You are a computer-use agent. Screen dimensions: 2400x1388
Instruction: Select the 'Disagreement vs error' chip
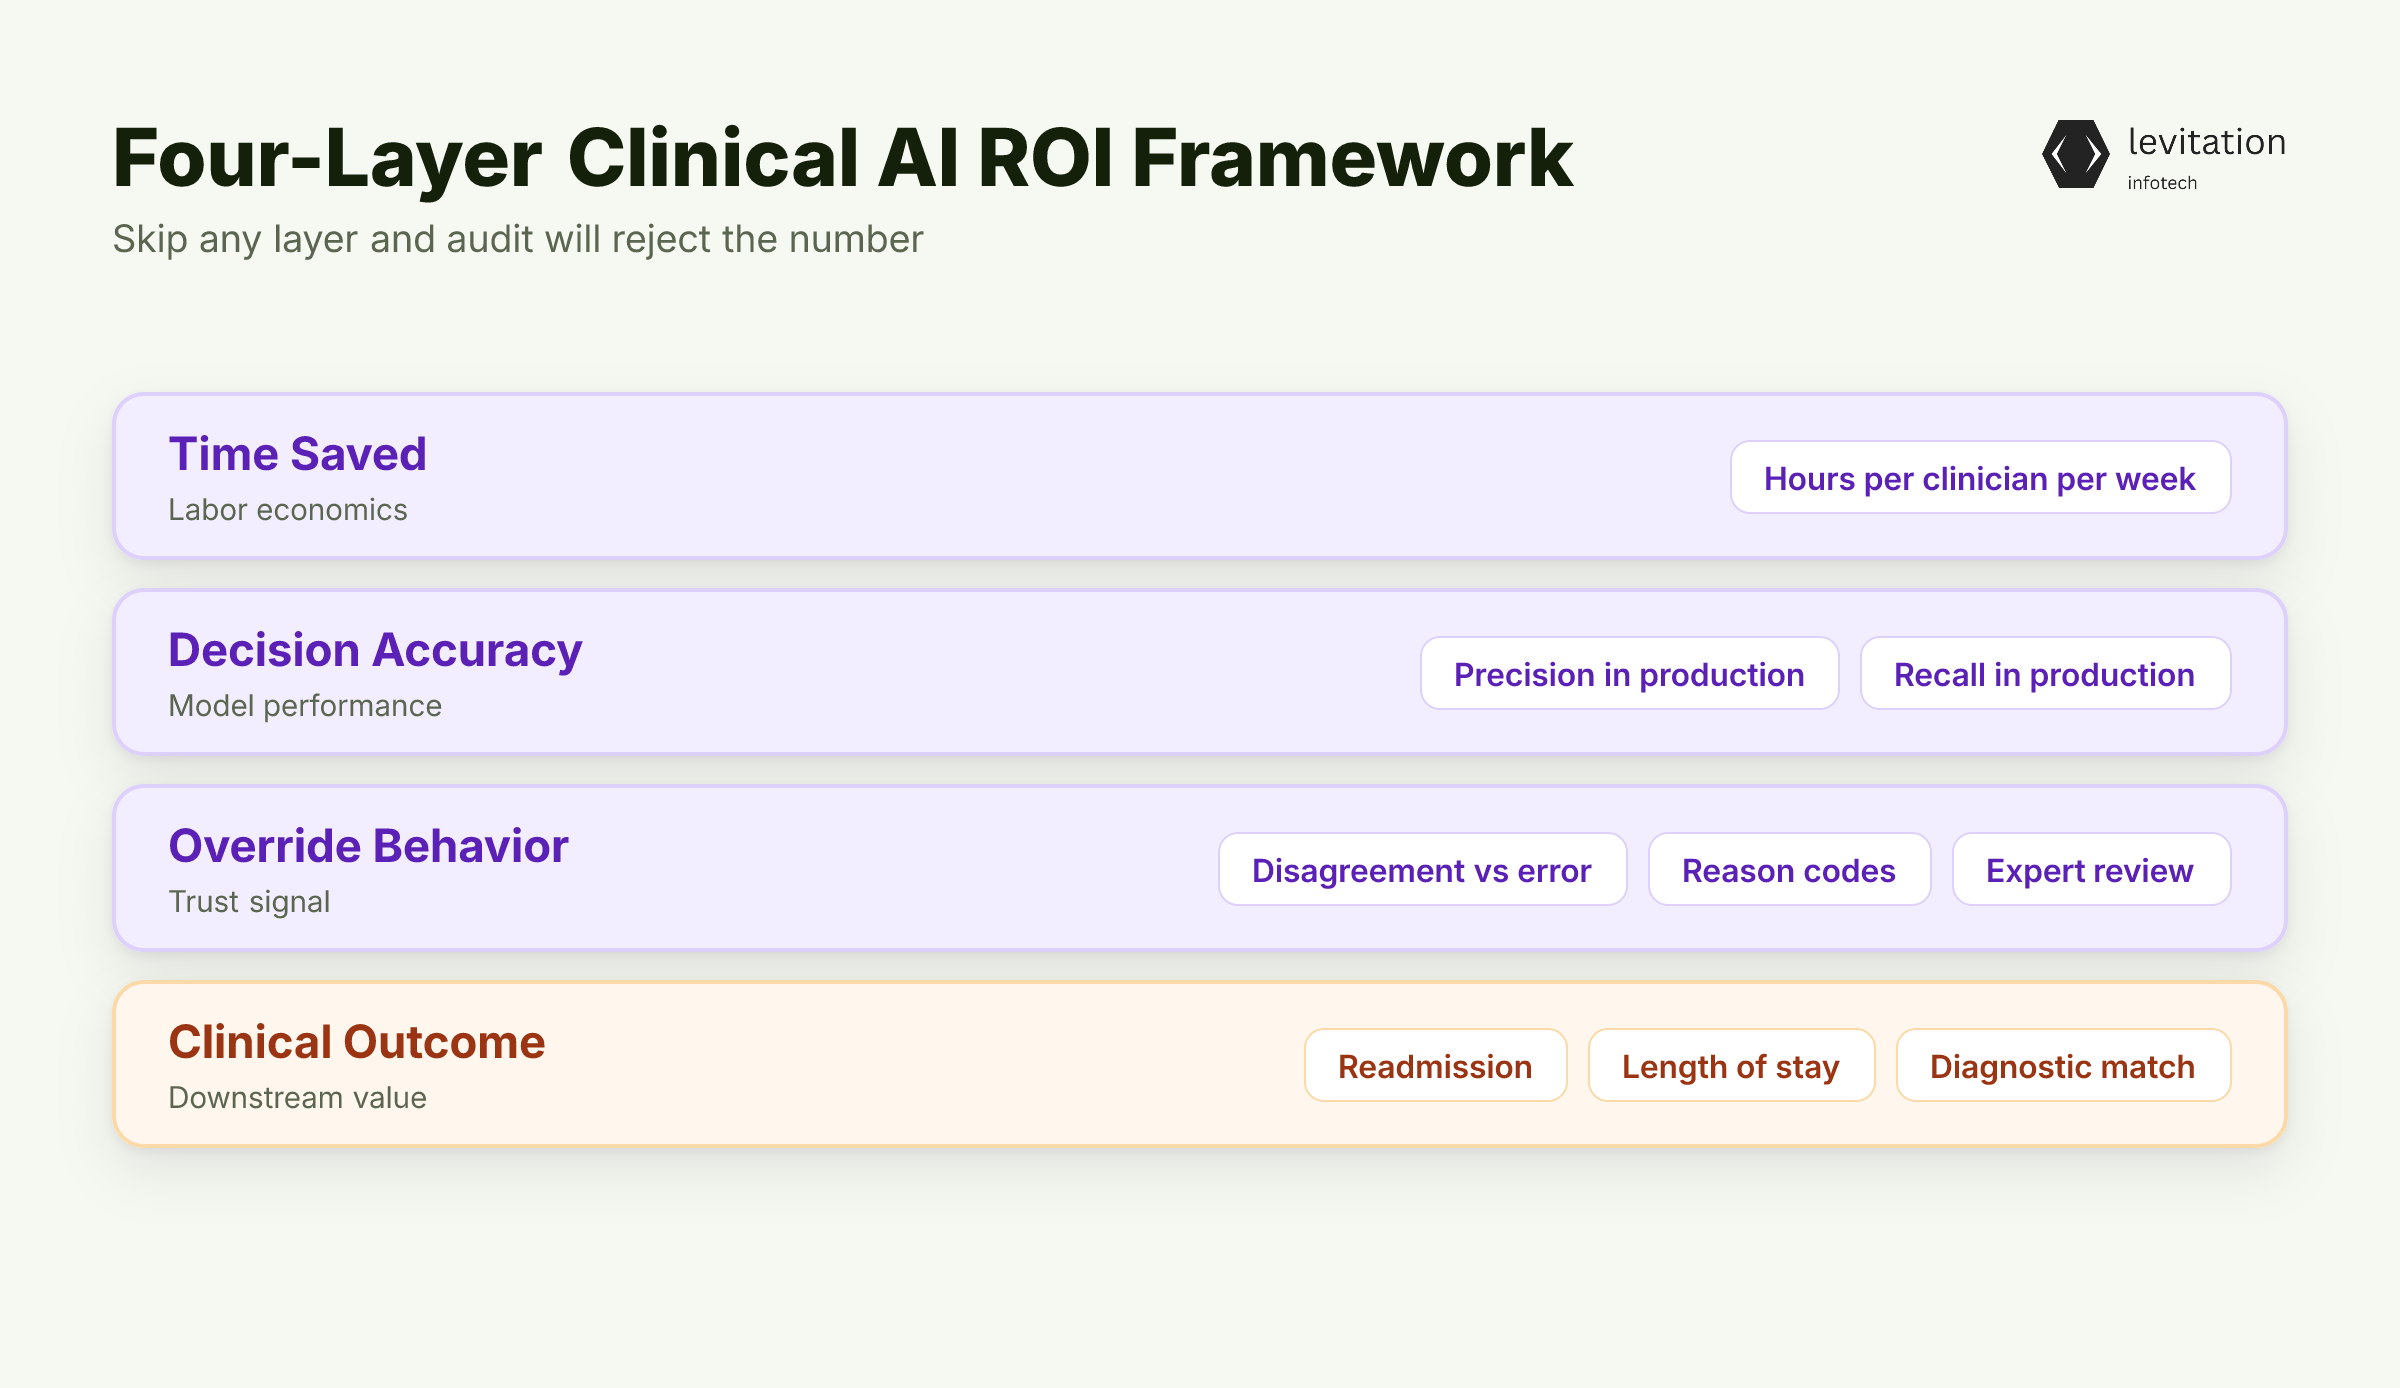click(x=1422, y=870)
